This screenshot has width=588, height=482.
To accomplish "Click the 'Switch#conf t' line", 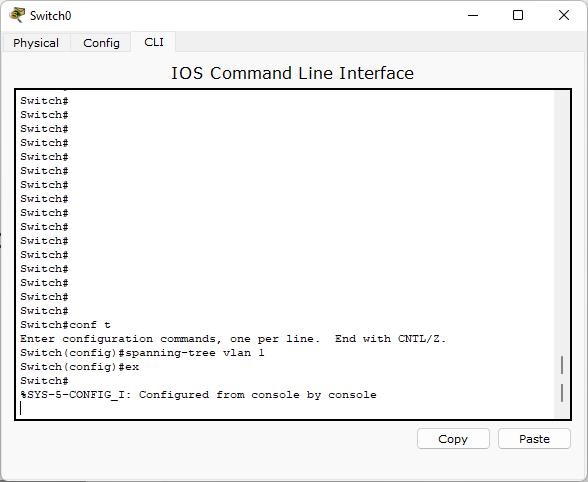I will pos(65,325).
